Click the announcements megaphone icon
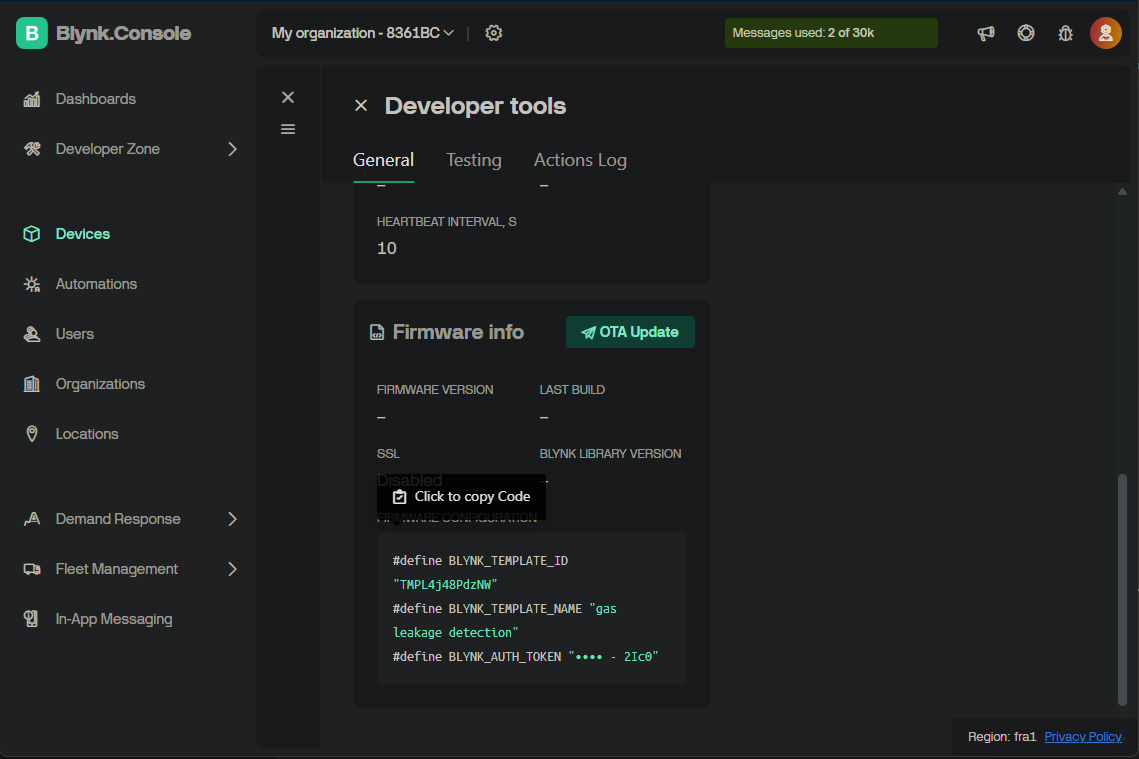 tap(986, 33)
